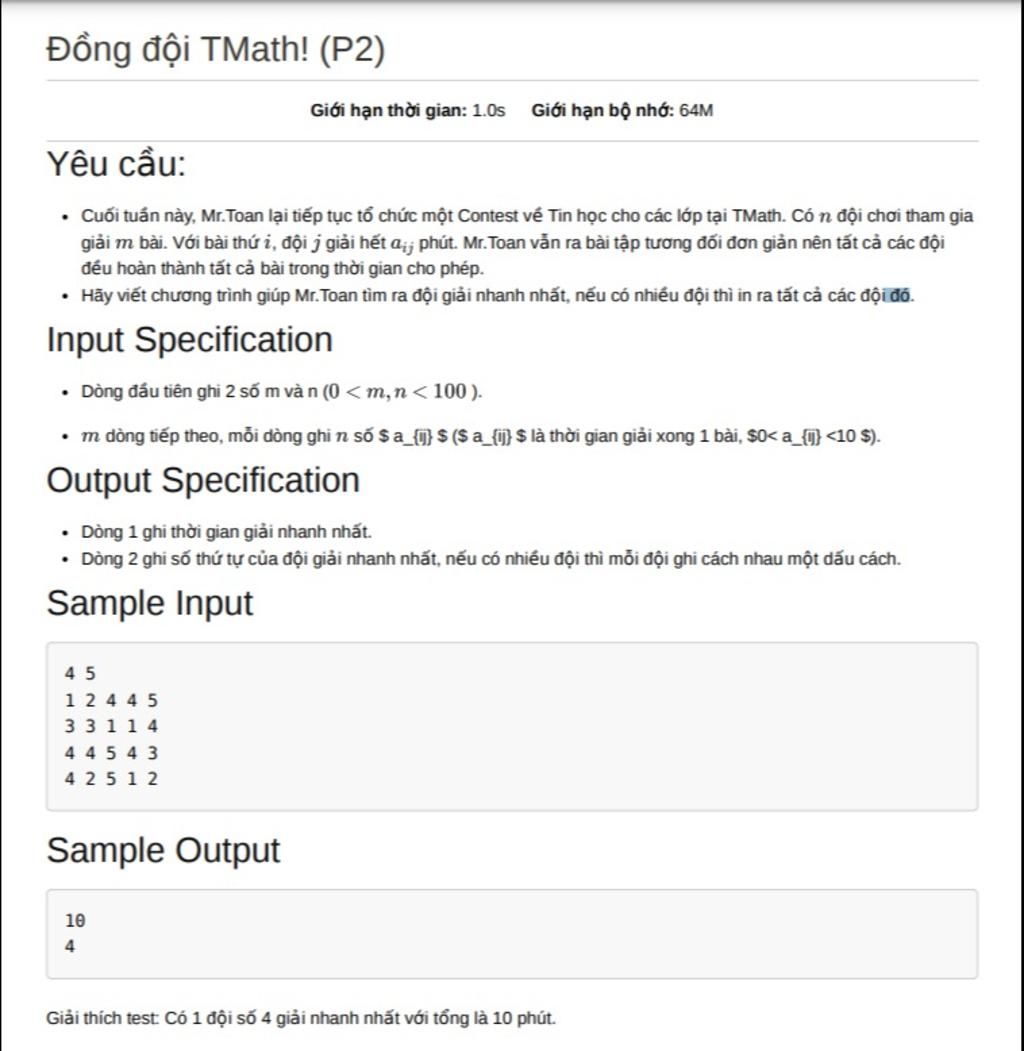Viewport: 1024px width, 1051px height.
Task: Click the value "10" in sample output
Action: point(75,920)
